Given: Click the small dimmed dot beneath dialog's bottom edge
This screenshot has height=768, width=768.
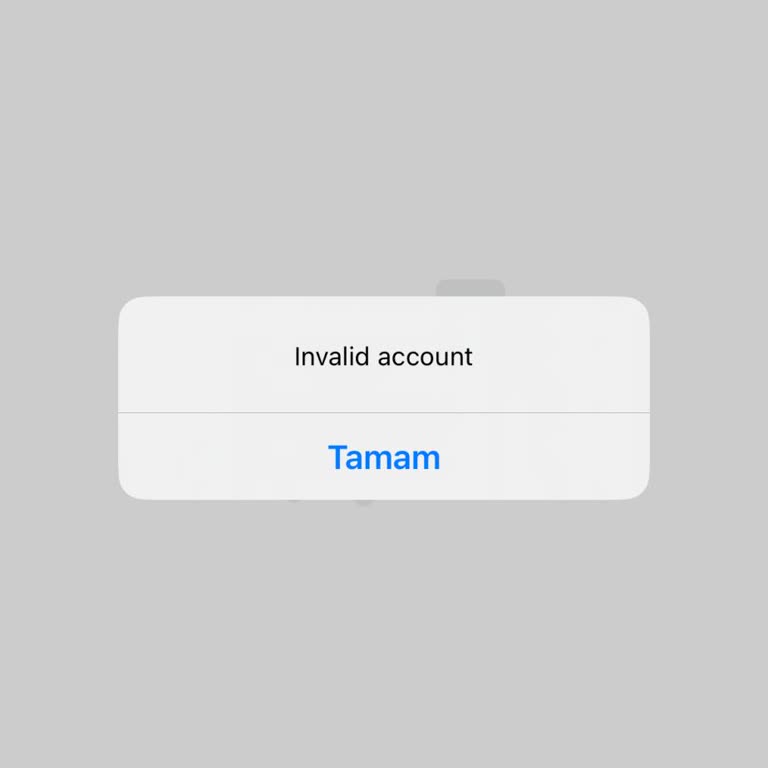Looking at the screenshot, I should 294,501.
